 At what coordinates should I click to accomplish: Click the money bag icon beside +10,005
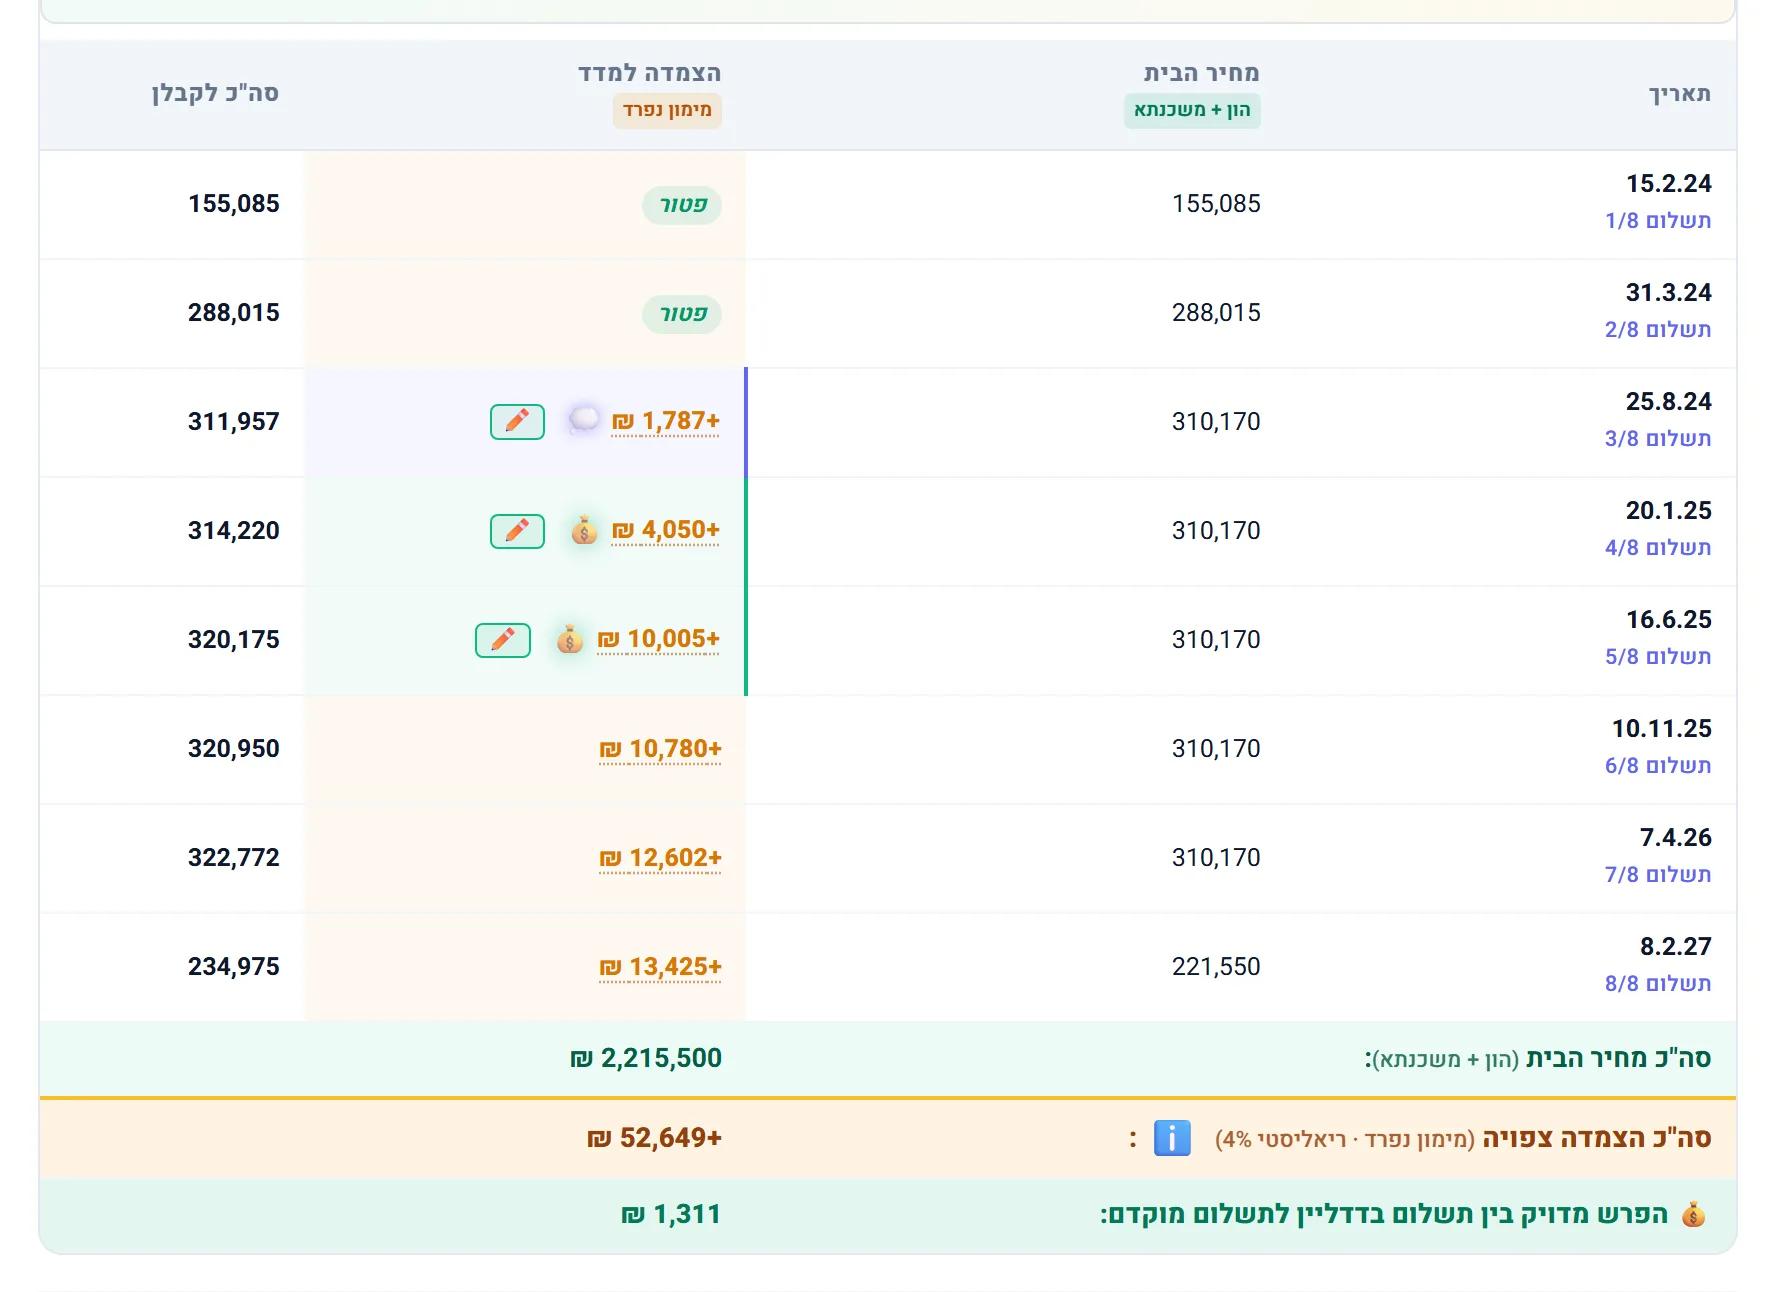pos(569,639)
